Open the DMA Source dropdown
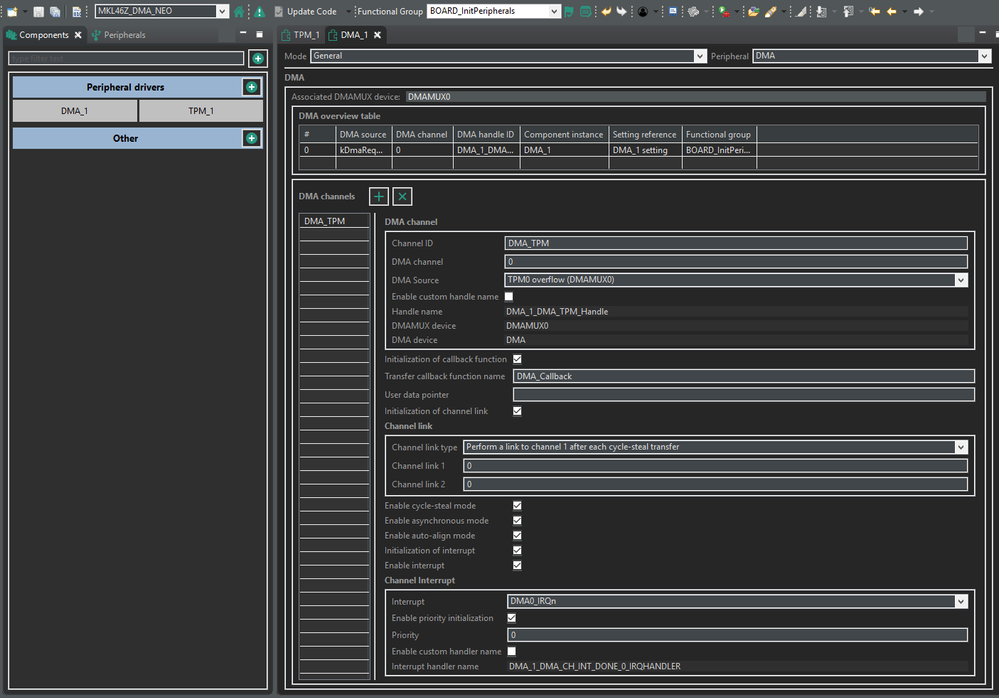Screen dimensions: 999x698 pyautogui.click(x=960, y=281)
